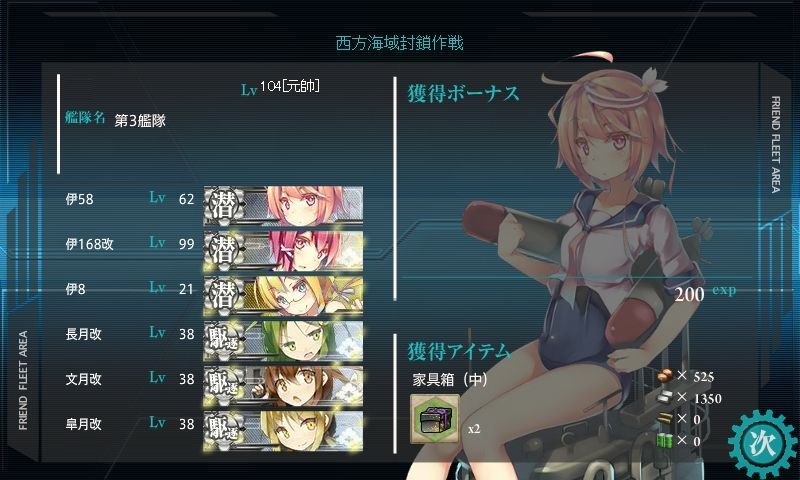Click the green bauxite resource icon
Viewport: 800px width, 480px height.
tap(664, 440)
